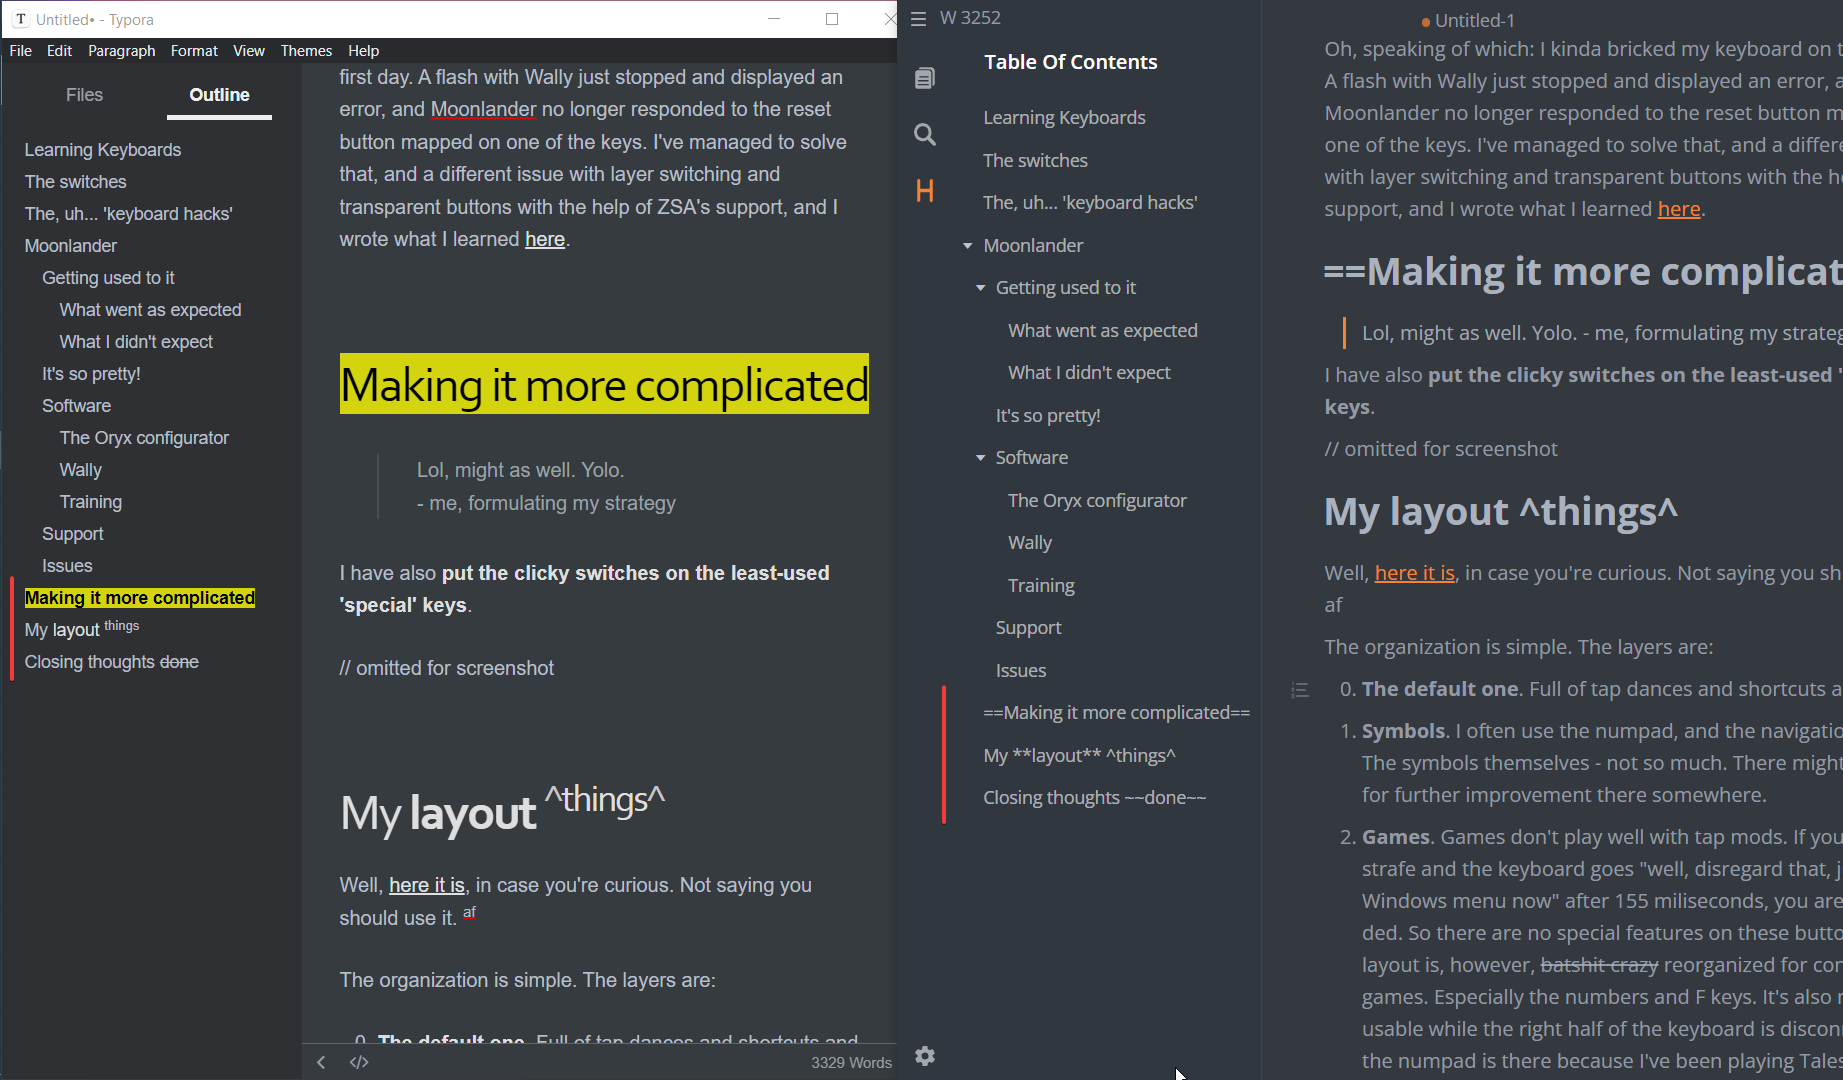Open source code mode with the </> icon
This screenshot has width=1843, height=1080.
359,1062
